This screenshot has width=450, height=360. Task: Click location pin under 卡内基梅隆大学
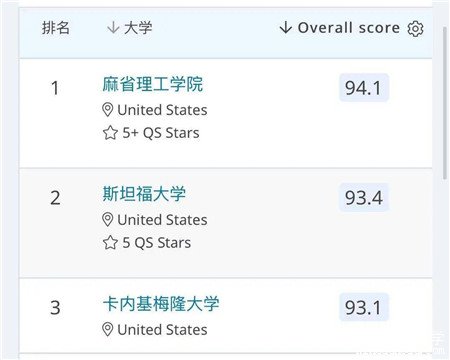pyautogui.click(x=107, y=330)
